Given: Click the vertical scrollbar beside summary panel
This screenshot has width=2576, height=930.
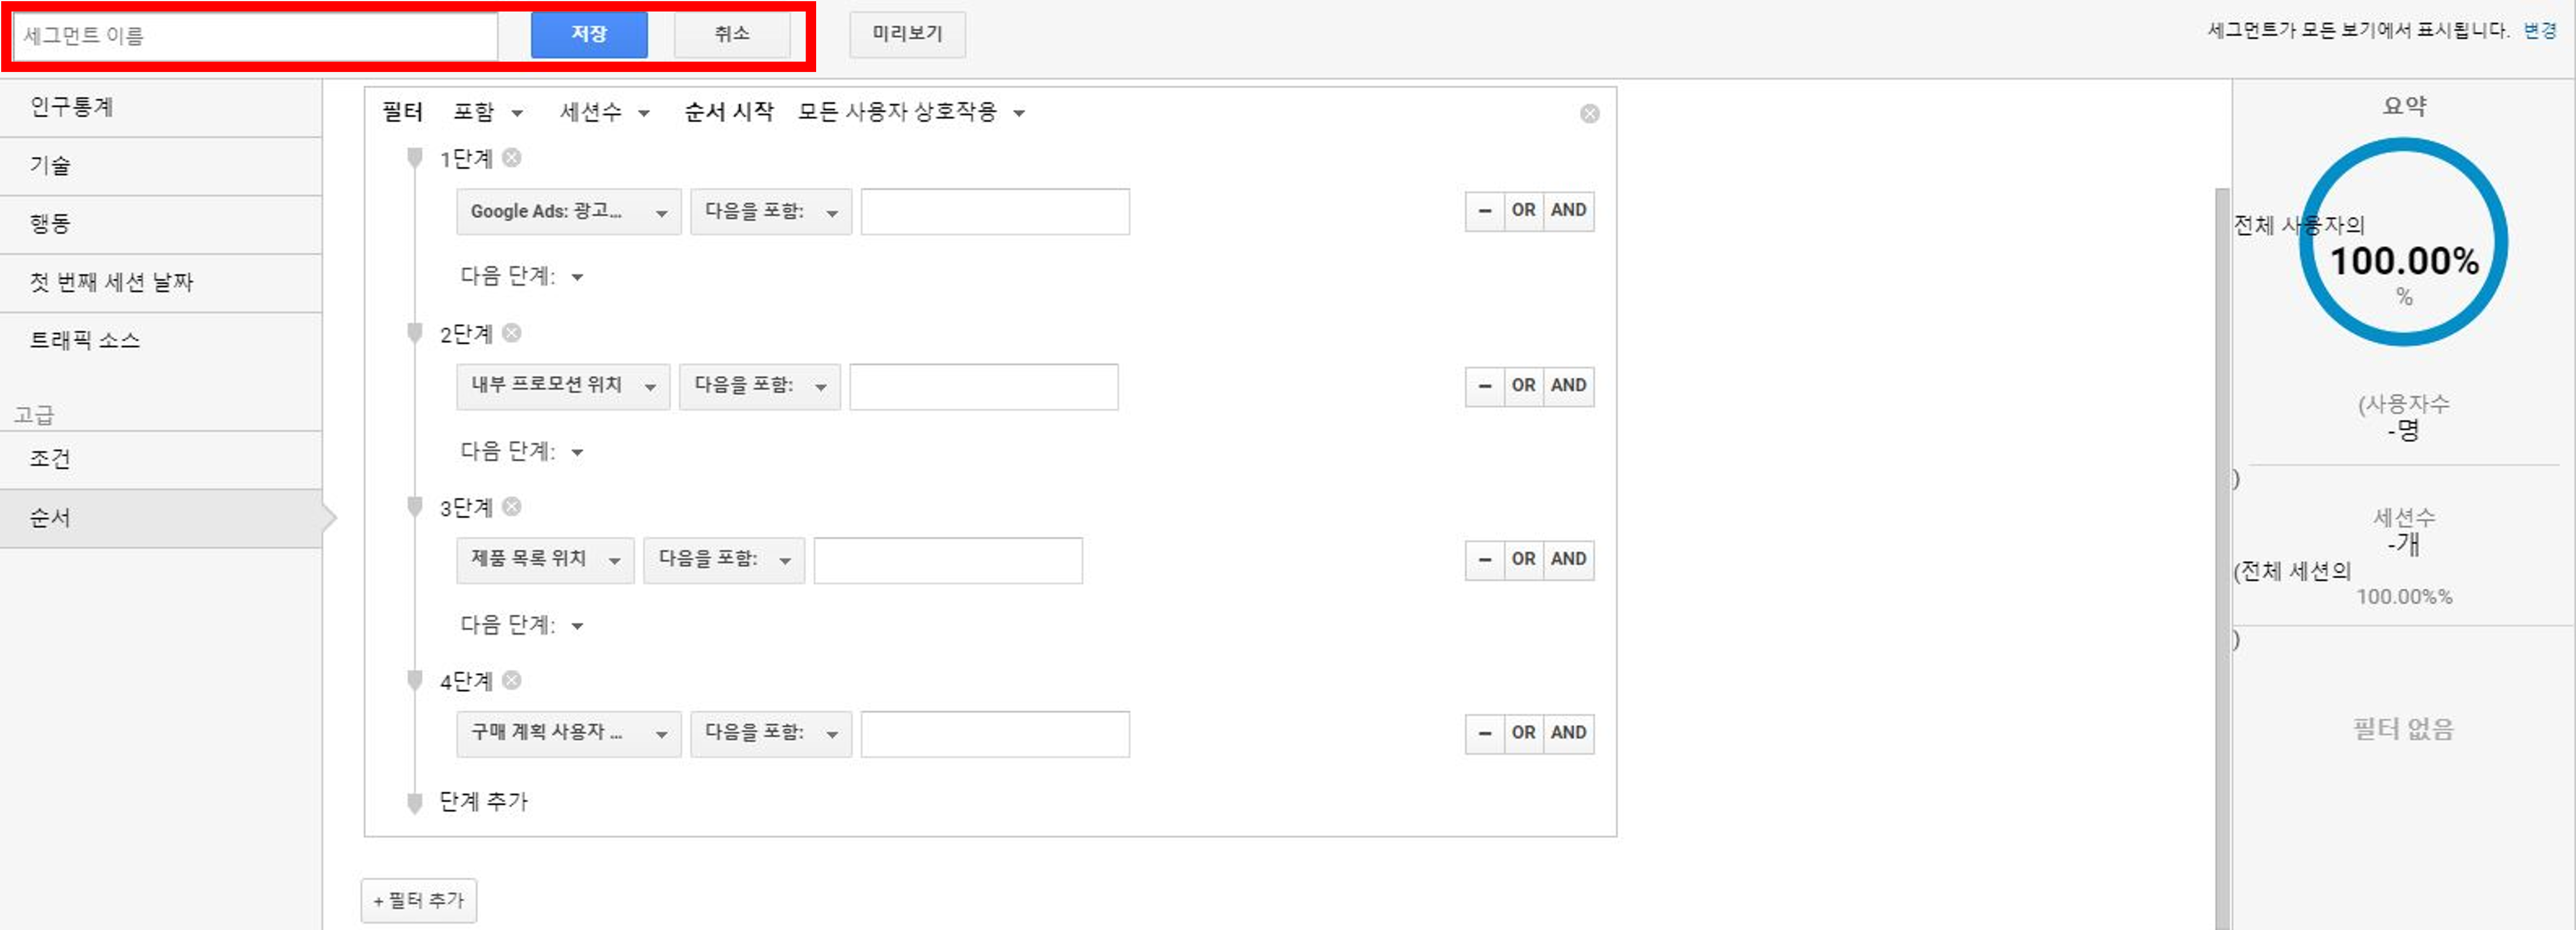Looking at the screenshot, I should (2222, 558).
